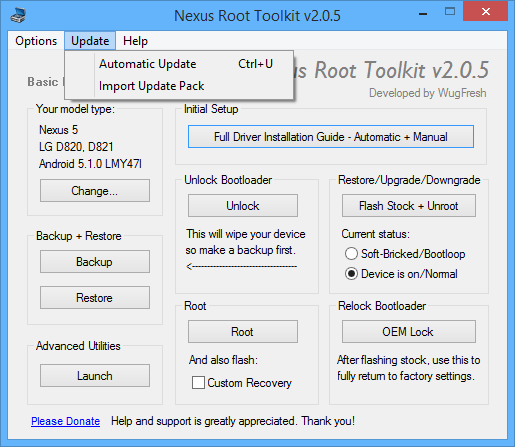This screenshot has width=515, height=447.
Task: Open Full Driver Installation Guide
Action: tap(331, 137)
